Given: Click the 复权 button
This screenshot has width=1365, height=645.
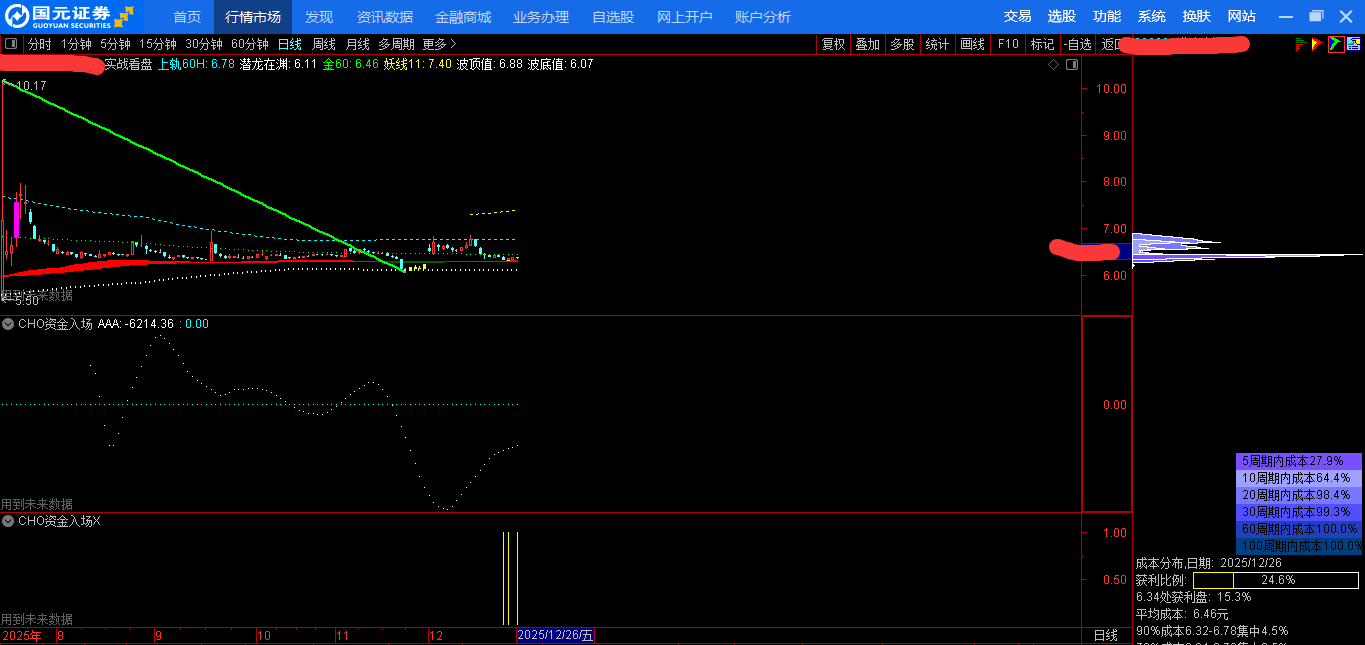Looking at the screenshot, I should pyautogui.click(x=834, y=44).
